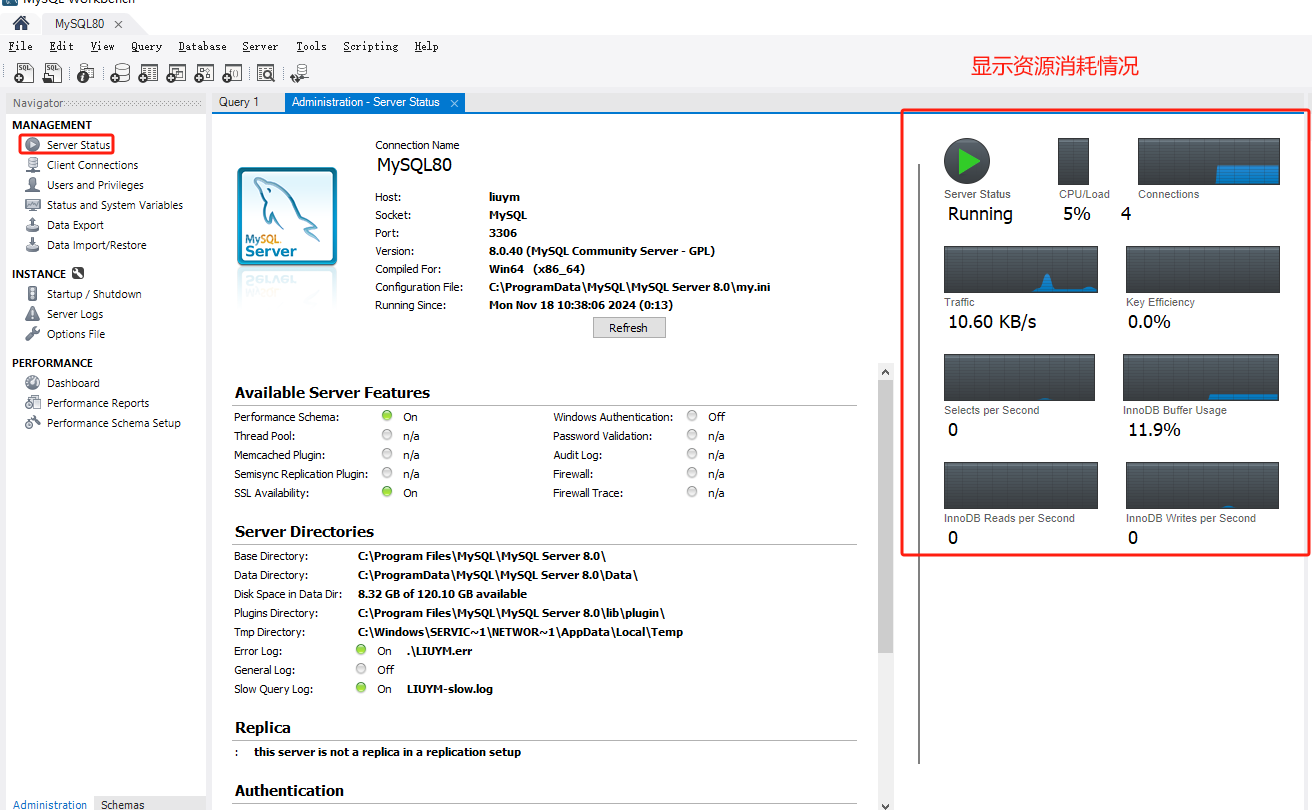Click the icon beside Client Connections
The image size is (1312, 810).
[x=33, y=165]
